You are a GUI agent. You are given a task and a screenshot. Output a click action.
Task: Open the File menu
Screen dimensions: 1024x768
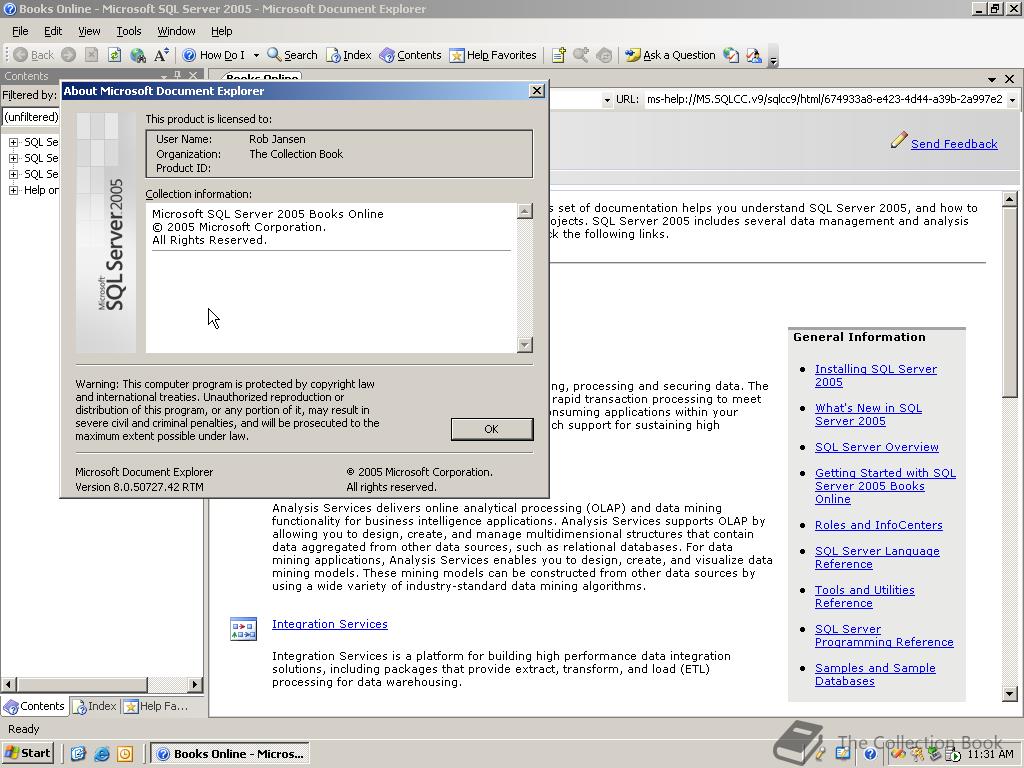click(20, 31)
